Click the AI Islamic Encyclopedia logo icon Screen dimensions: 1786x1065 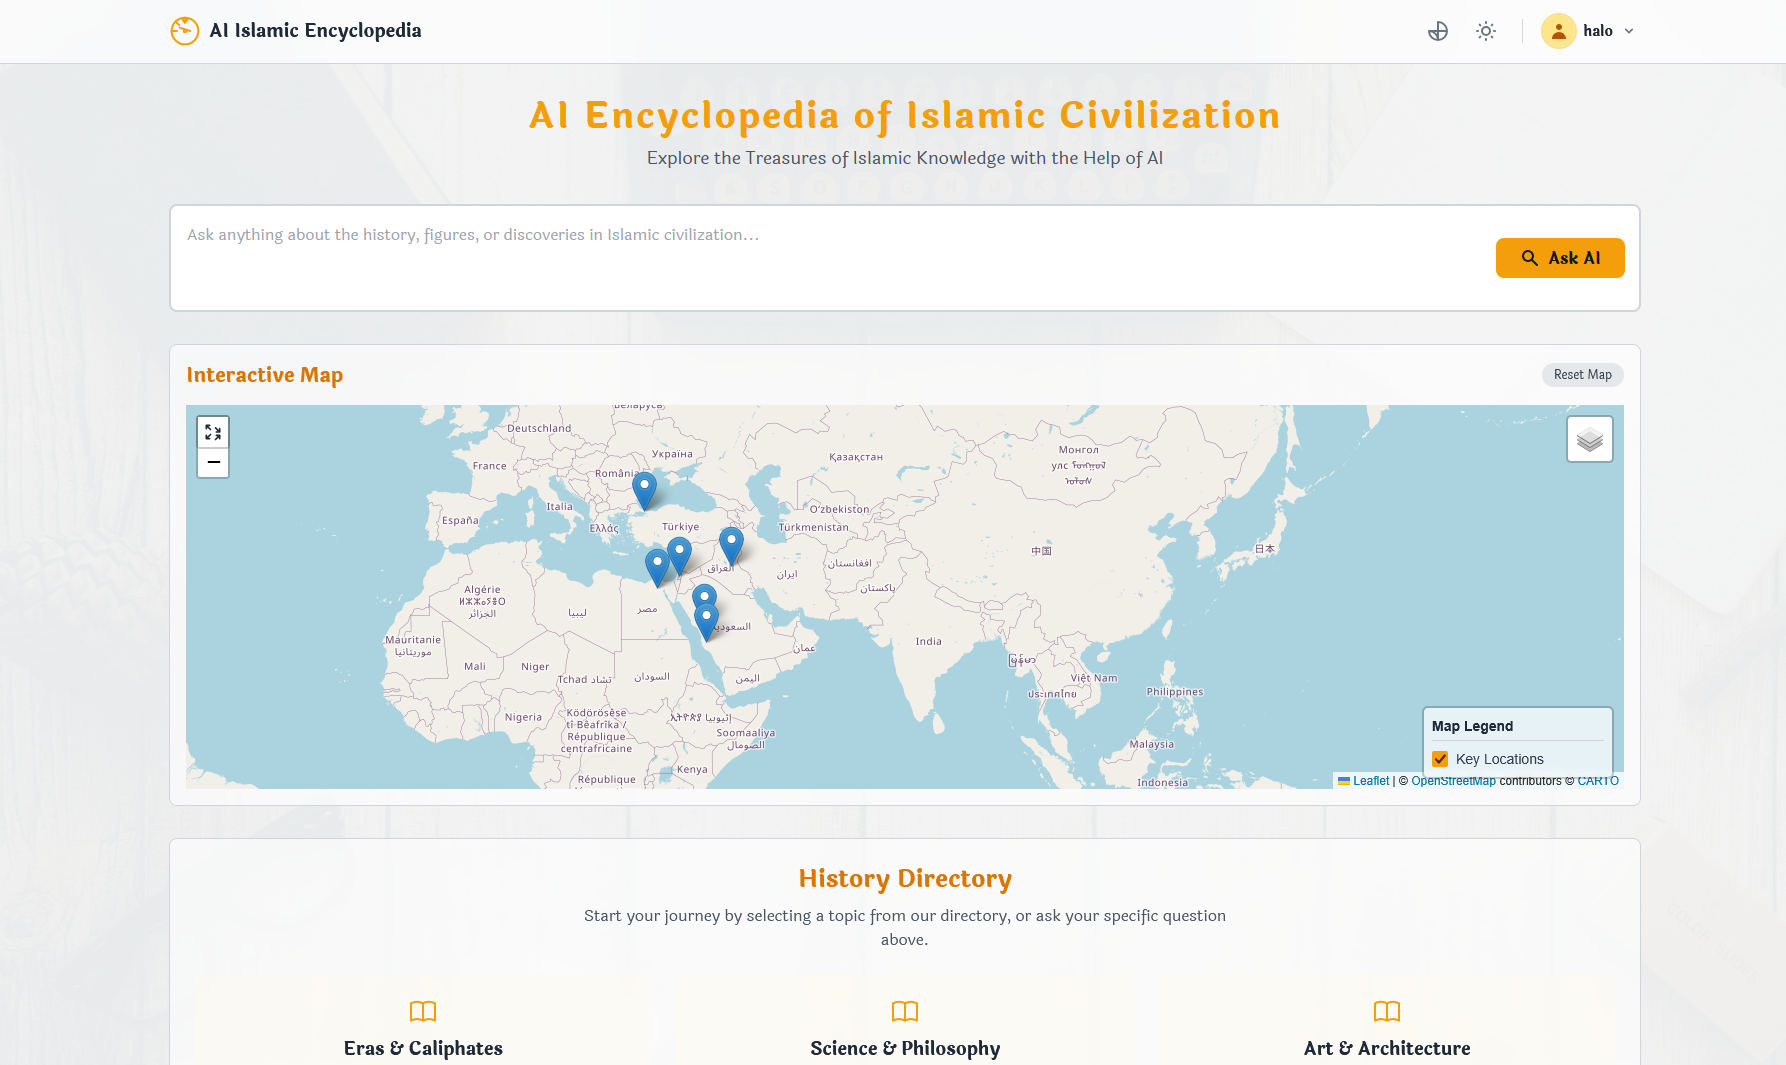point(184,31)
